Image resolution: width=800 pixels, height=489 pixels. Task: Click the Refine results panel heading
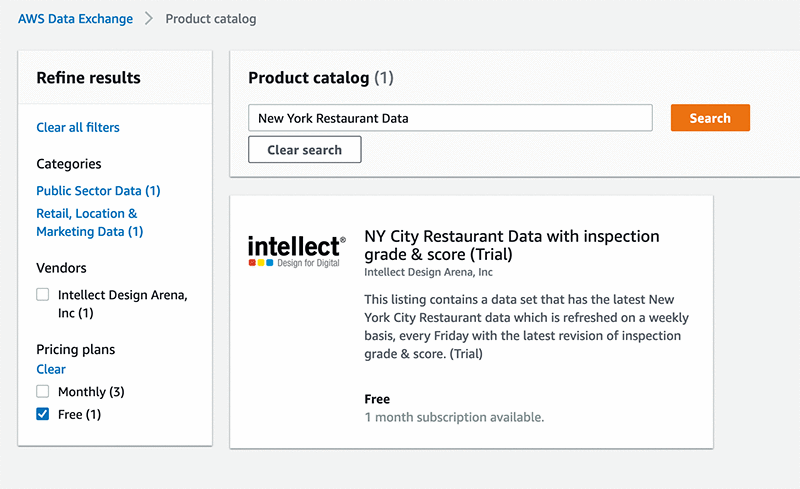tap(88, 78)
